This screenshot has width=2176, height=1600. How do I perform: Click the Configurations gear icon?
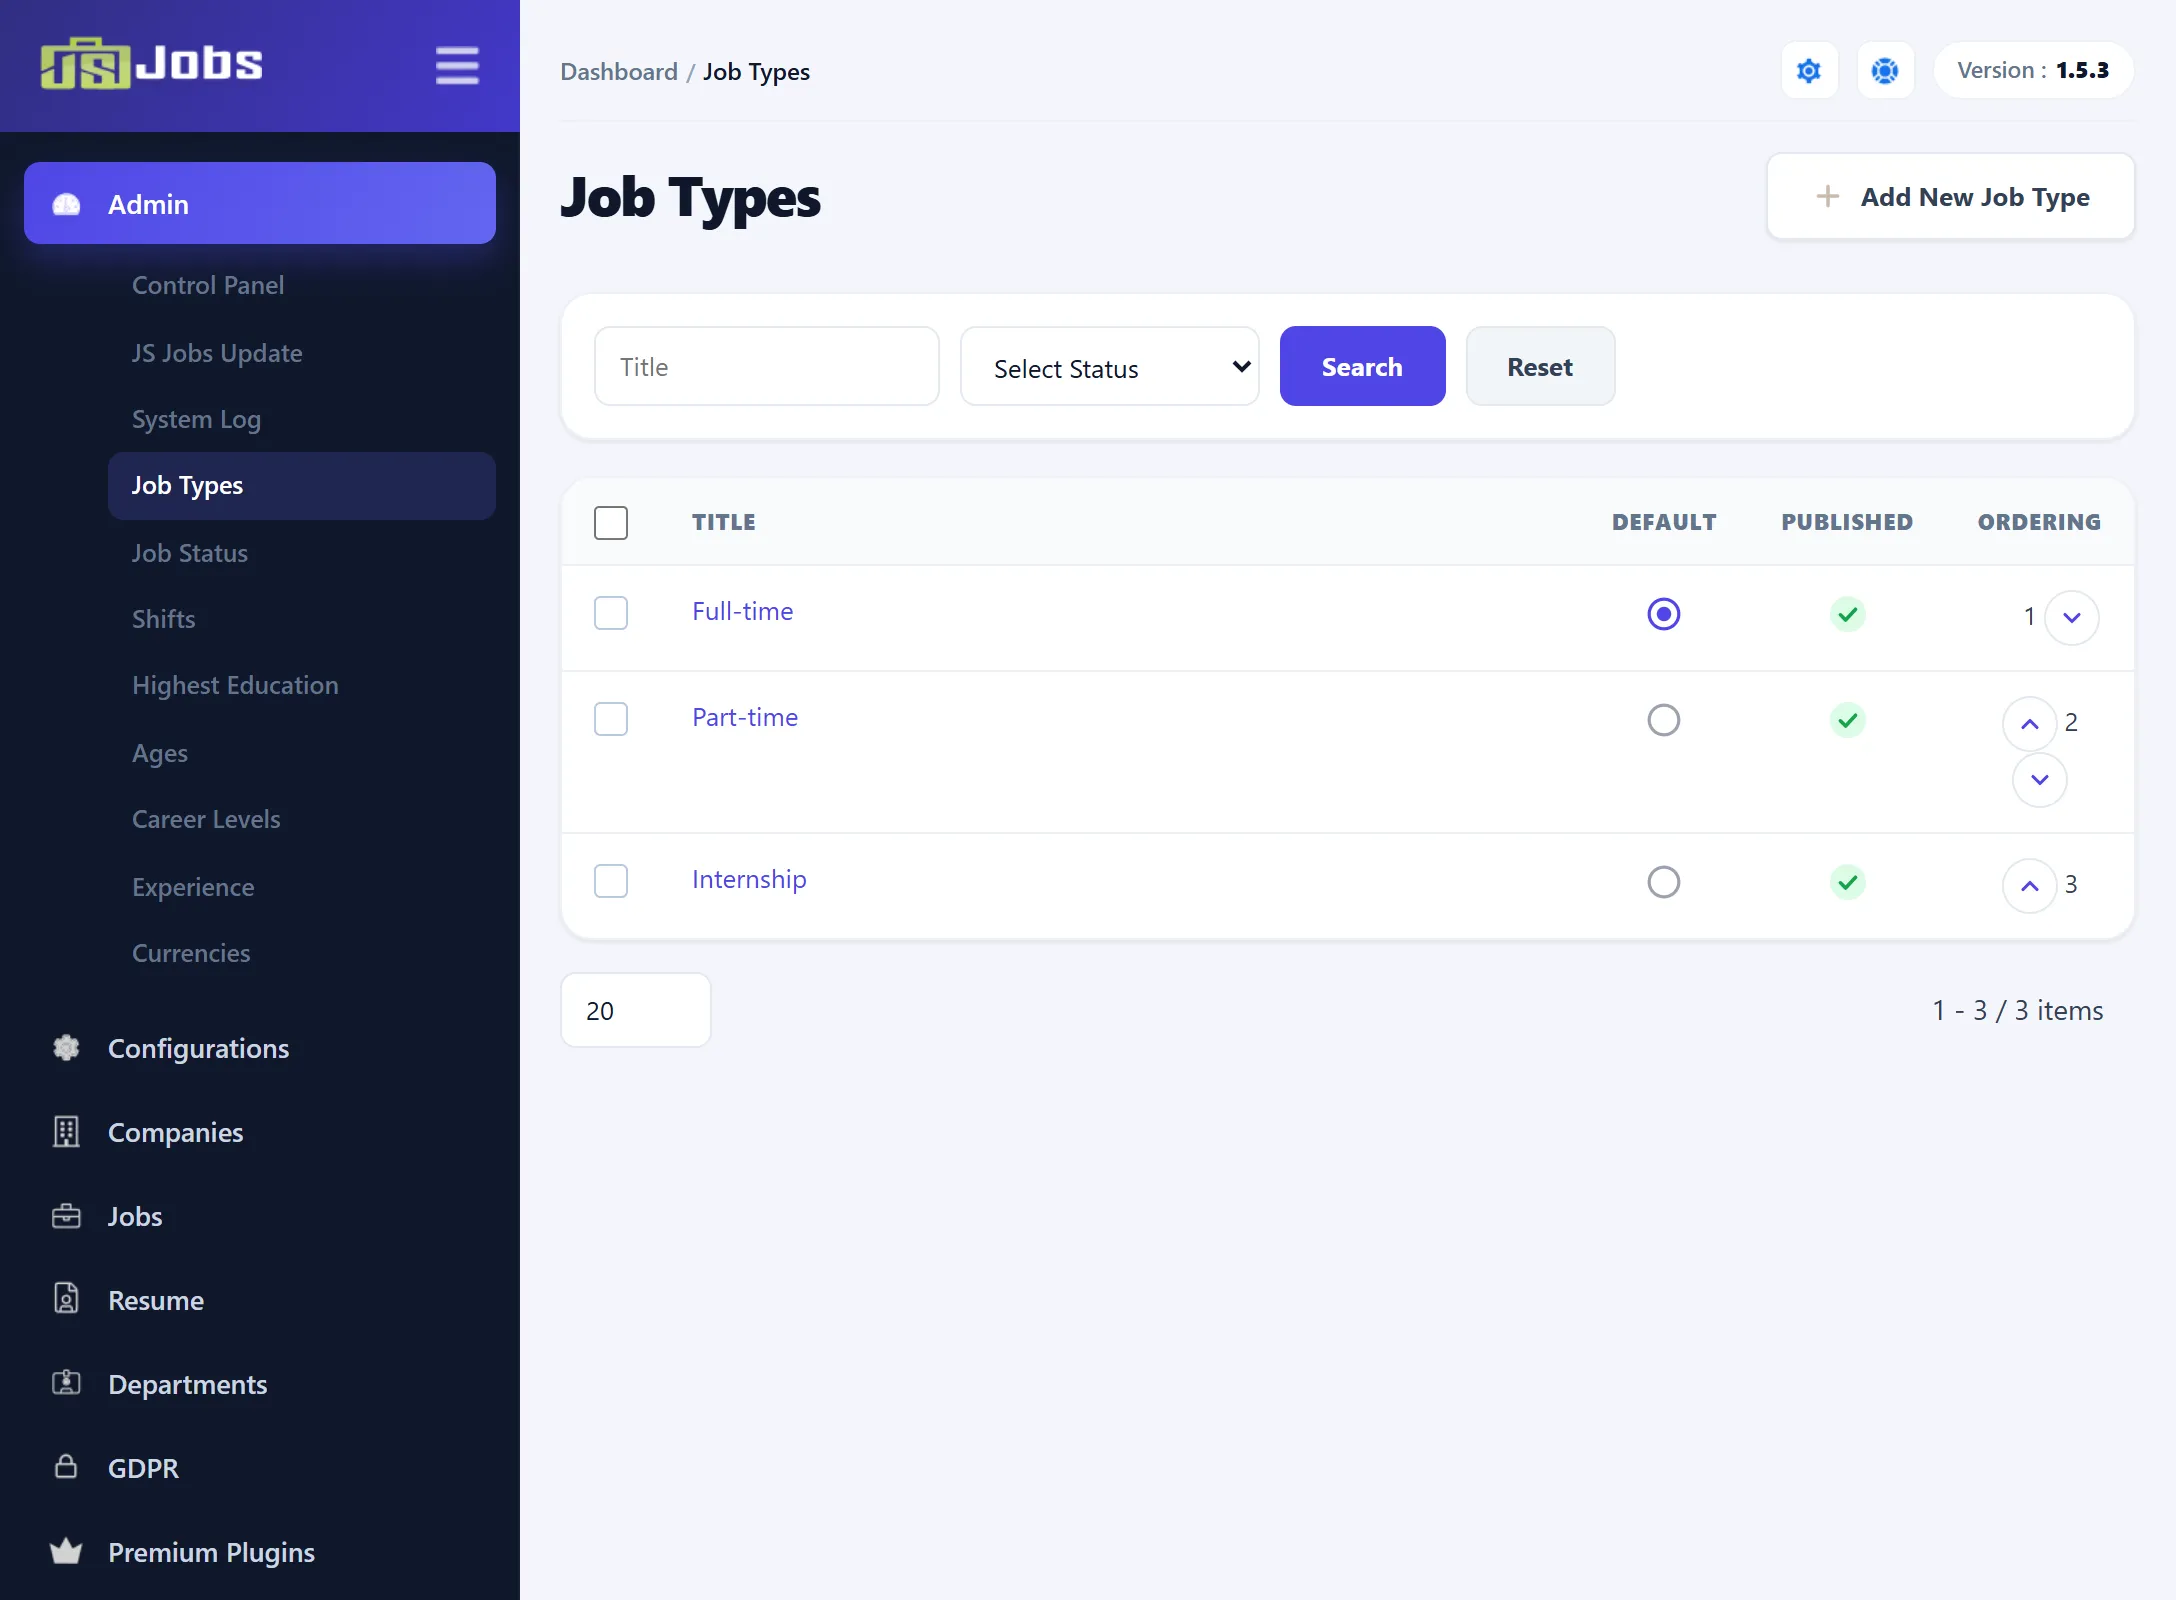click(66, 1048)
